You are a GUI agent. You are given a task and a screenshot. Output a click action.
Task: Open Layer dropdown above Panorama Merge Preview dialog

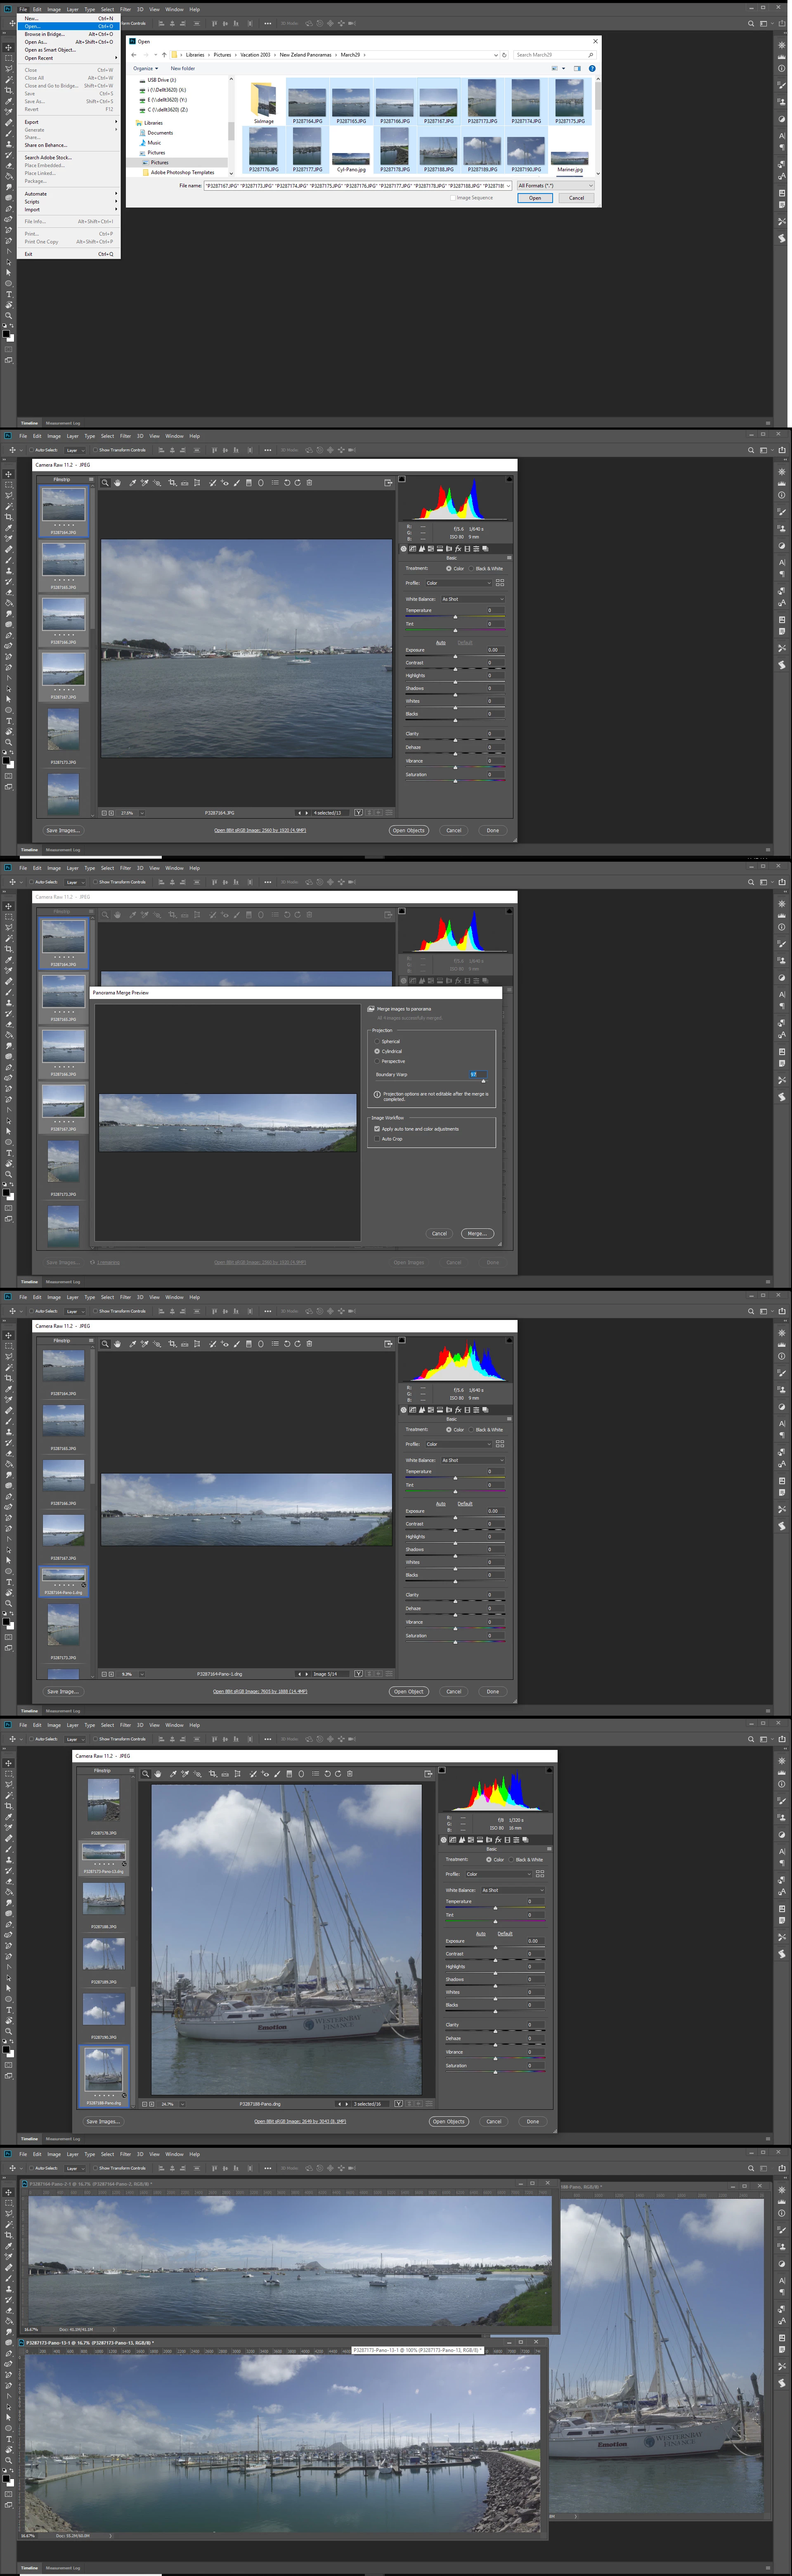pos(75,882)
